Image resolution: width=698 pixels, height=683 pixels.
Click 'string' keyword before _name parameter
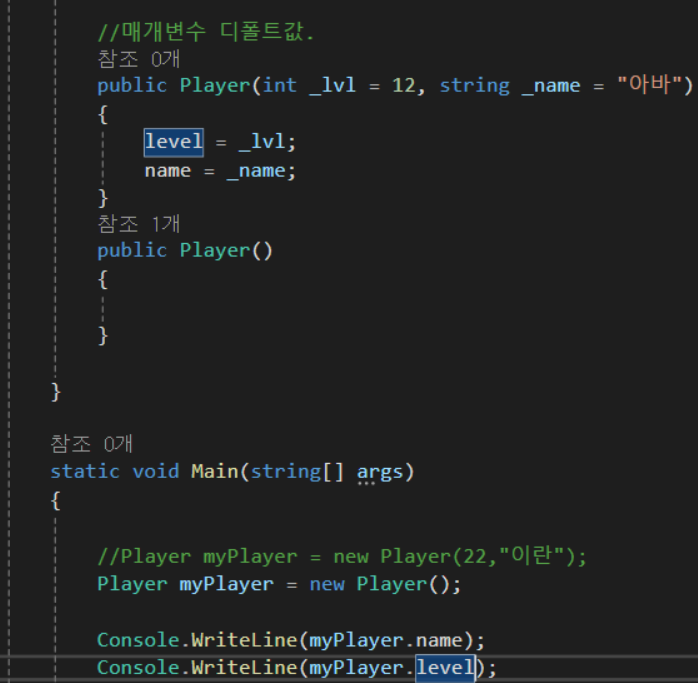475,86
